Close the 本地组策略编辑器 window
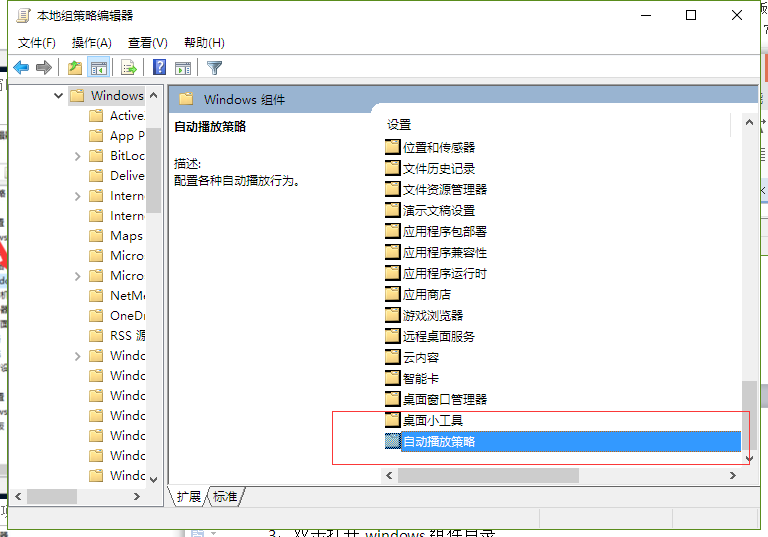 pyautogui.click(x=737, y=16)
